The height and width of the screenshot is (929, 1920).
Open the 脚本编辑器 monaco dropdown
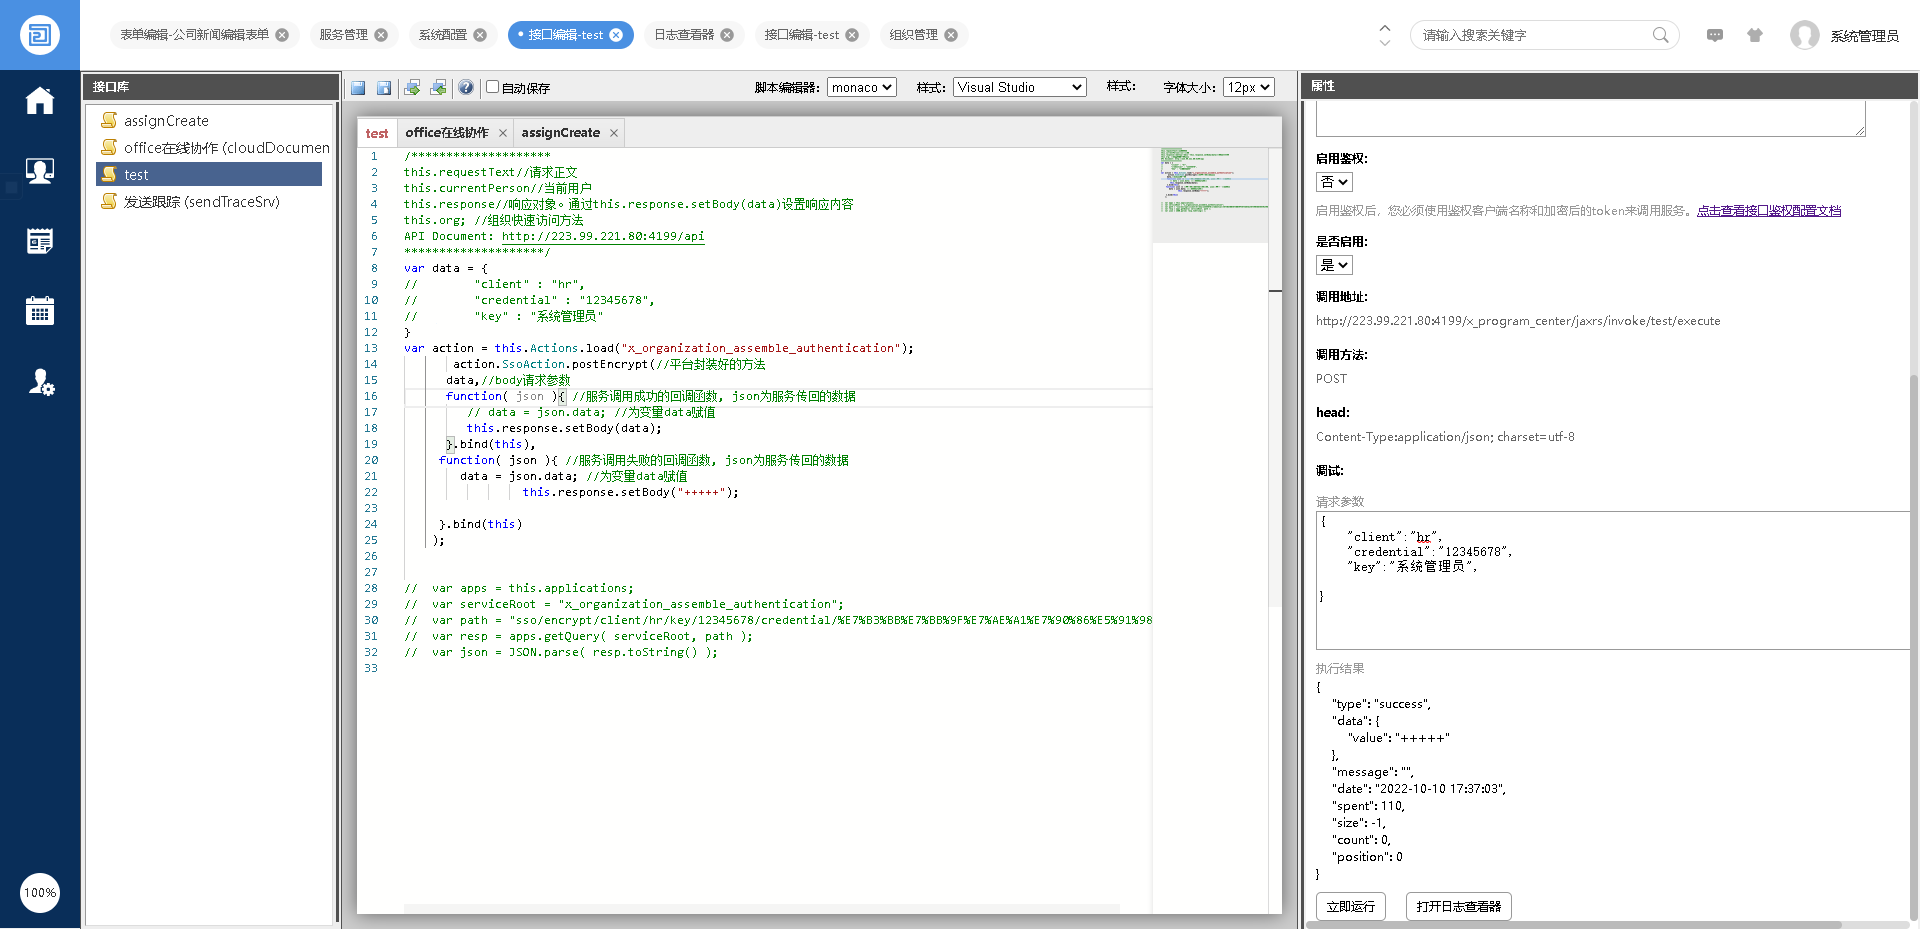[861, 87]
